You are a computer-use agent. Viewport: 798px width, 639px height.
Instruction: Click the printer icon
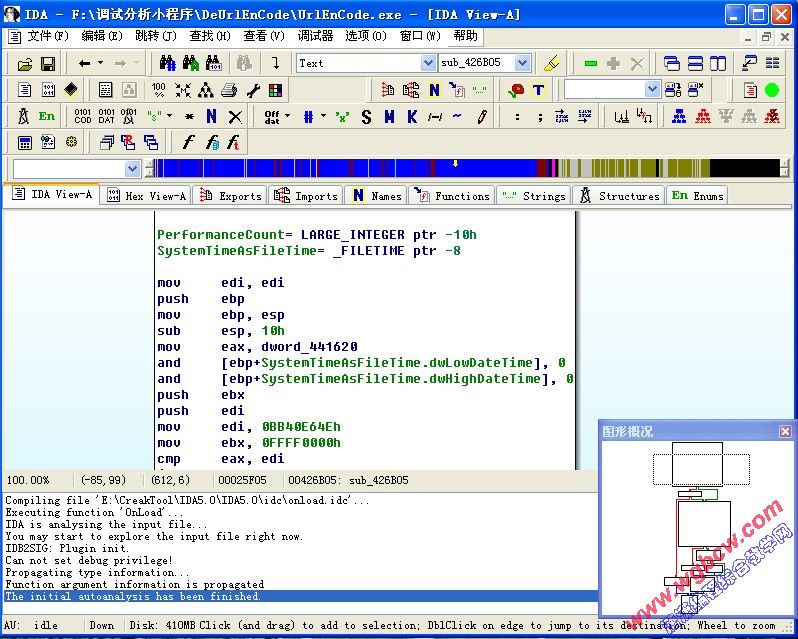(x=229, y=91)
